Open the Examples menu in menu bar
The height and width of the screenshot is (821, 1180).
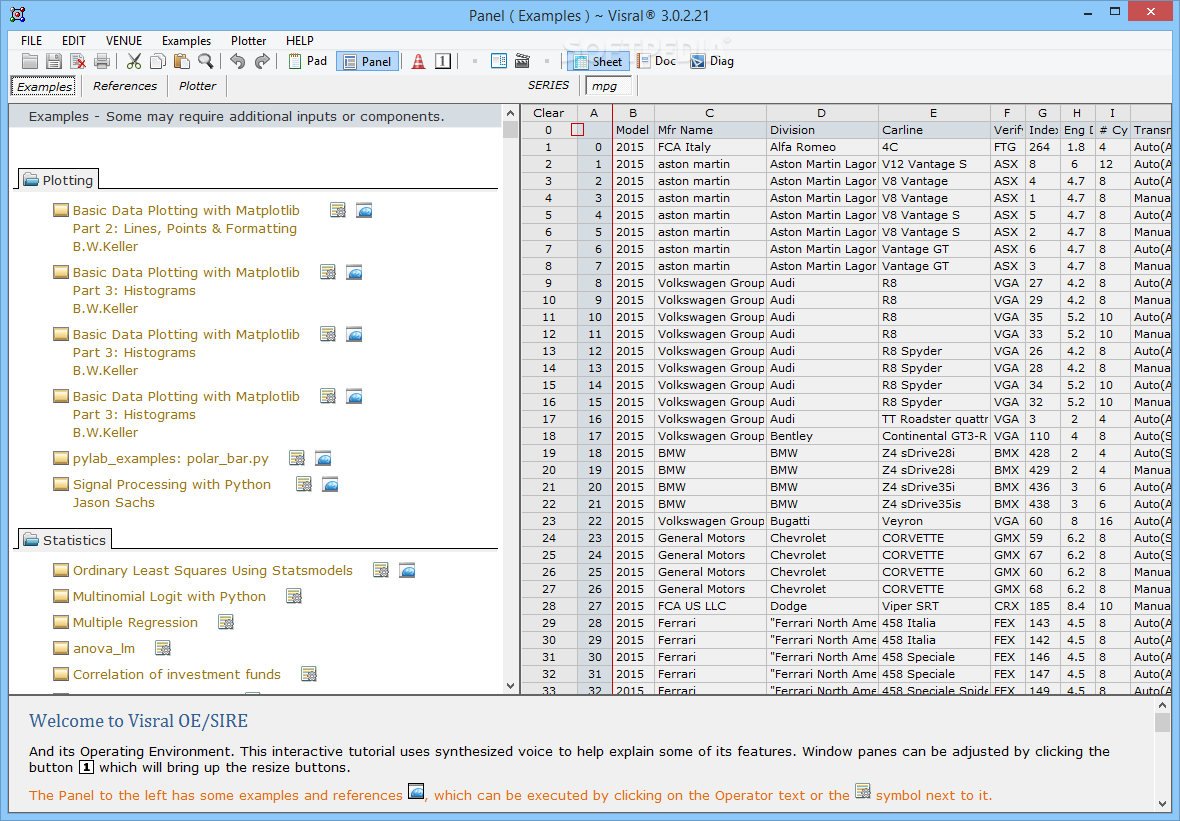click(186, 41)
